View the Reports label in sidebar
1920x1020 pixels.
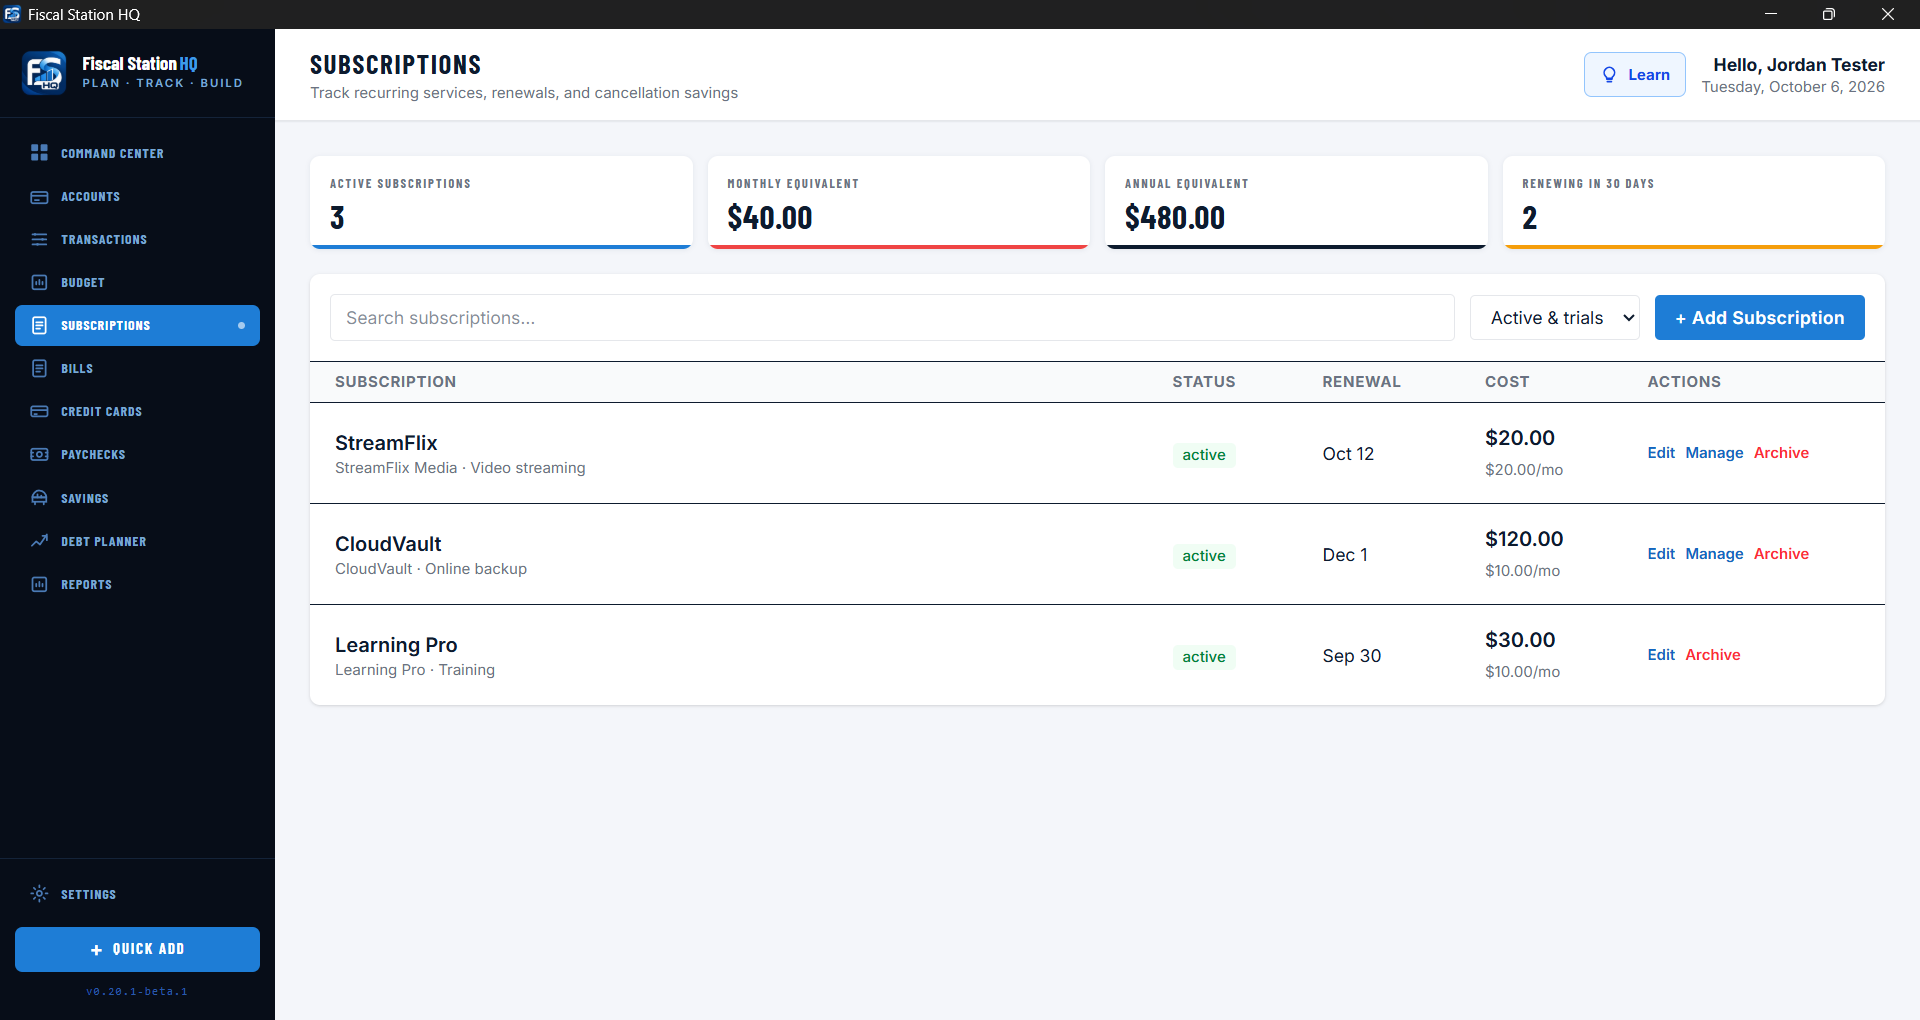(x=86, y=585)
